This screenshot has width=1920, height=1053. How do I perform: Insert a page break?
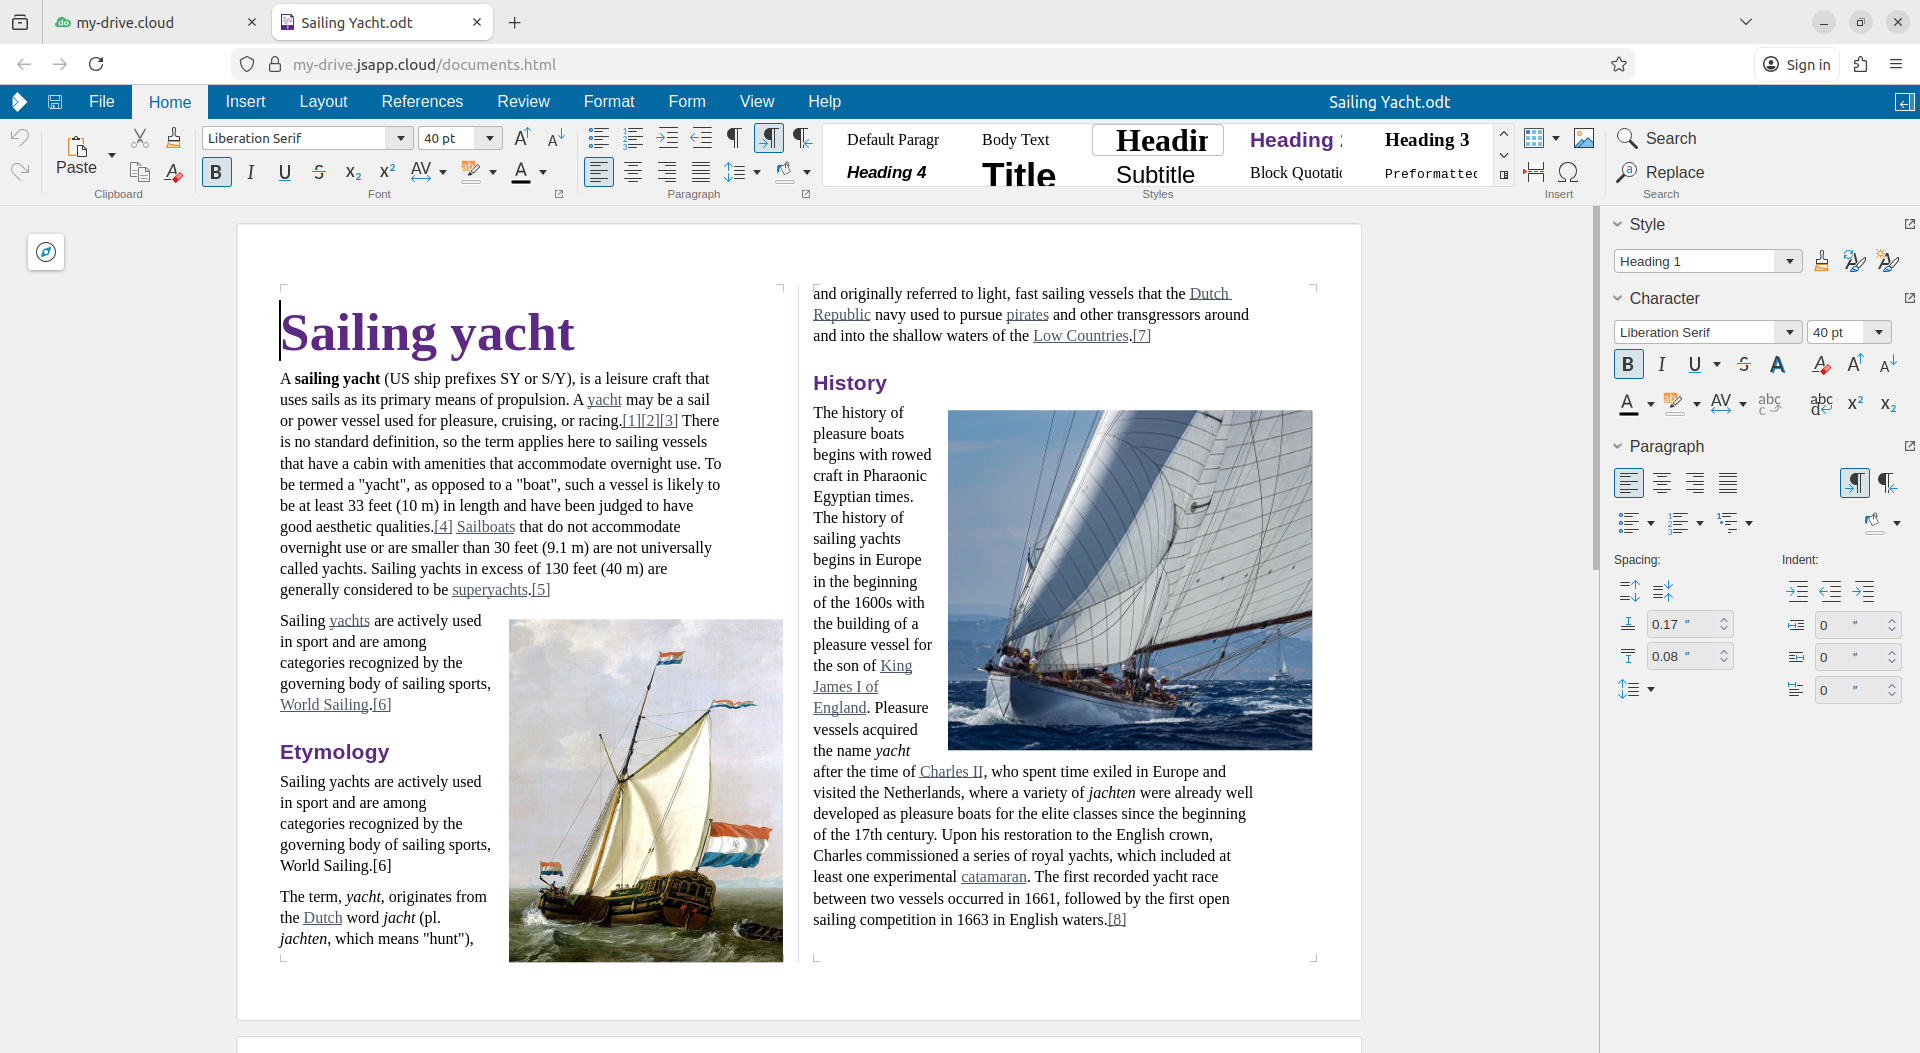tap(1534, 172)
